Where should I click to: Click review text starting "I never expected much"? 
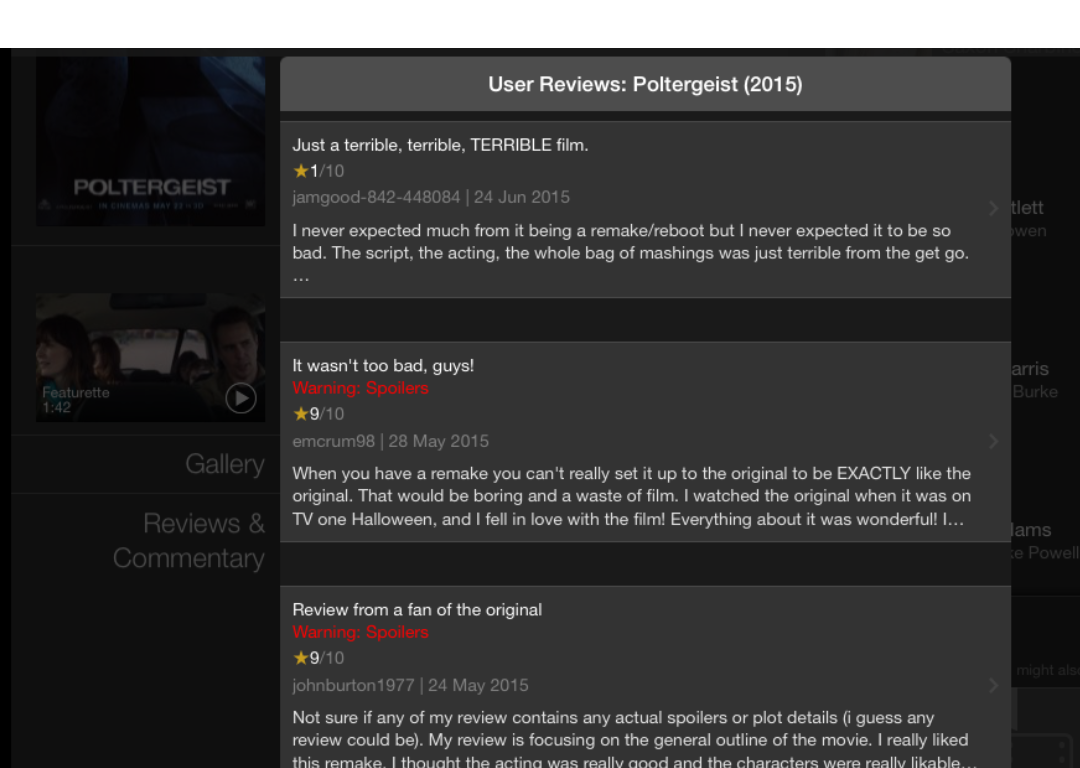pyautogui.click(x=630, y=253)
